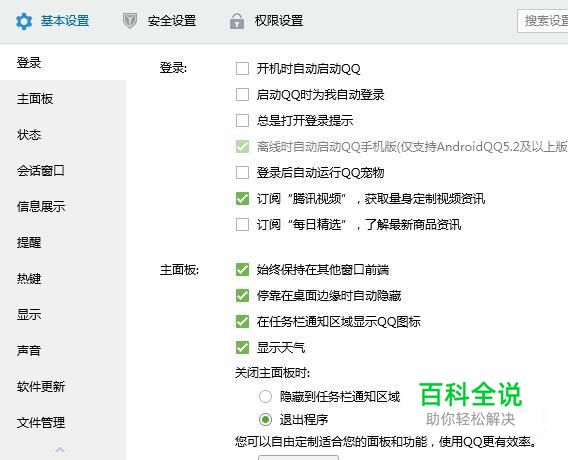Open the 基本设置 tab label
The image size is (568, 460).
point(65,21)
